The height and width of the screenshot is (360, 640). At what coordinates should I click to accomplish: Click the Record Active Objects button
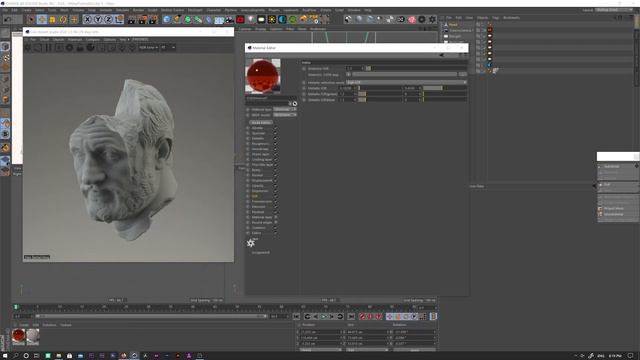pyautogui.click(x=362, y=316)
